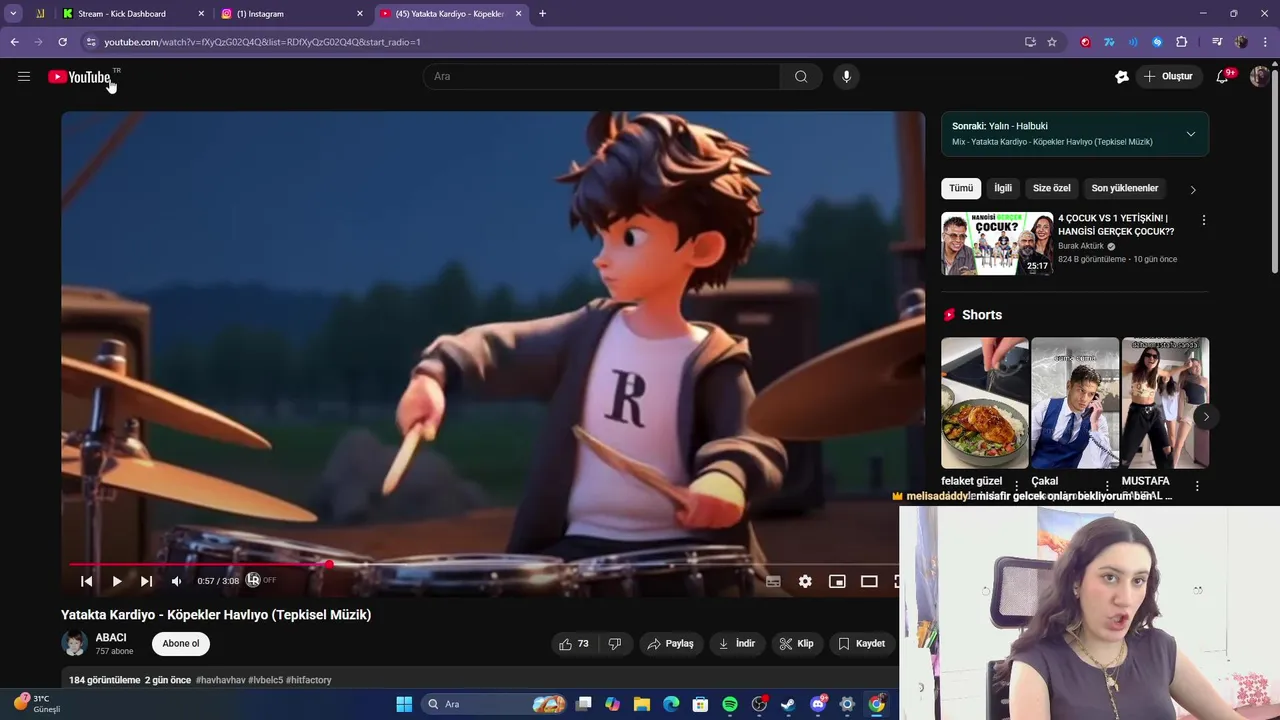Screen dimensions: 1280x720
Task: Open the felaket güzel short
Action: pyautogui.click(x=984, y=403)
